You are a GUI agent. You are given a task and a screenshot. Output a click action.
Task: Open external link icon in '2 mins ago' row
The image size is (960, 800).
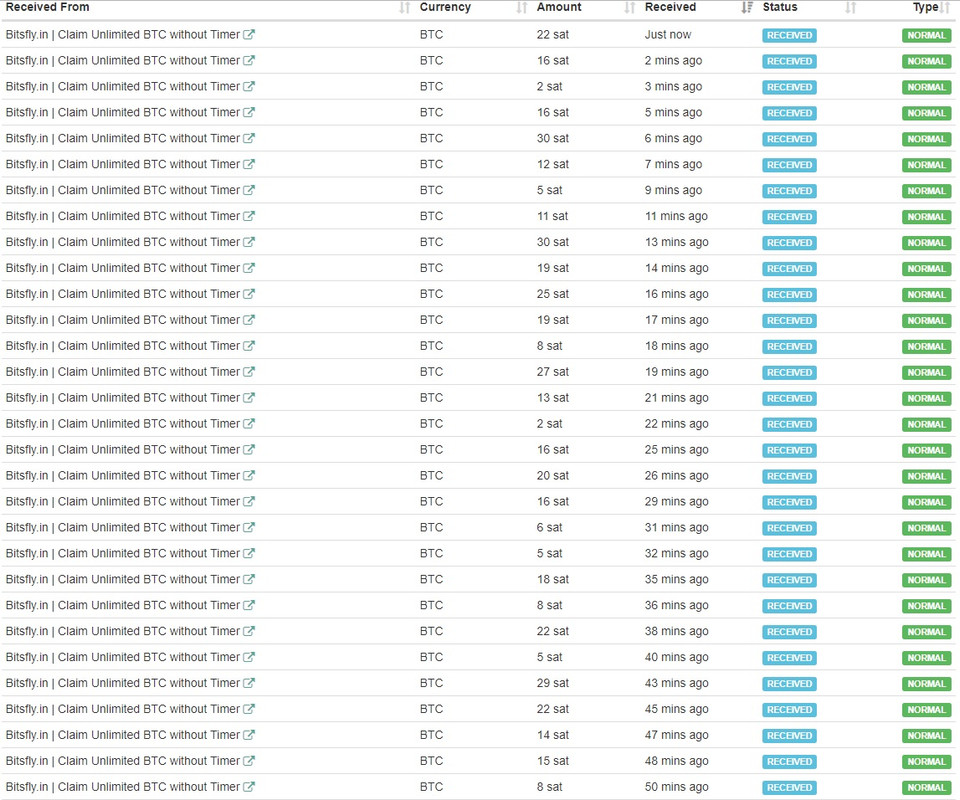click(249, 61)
